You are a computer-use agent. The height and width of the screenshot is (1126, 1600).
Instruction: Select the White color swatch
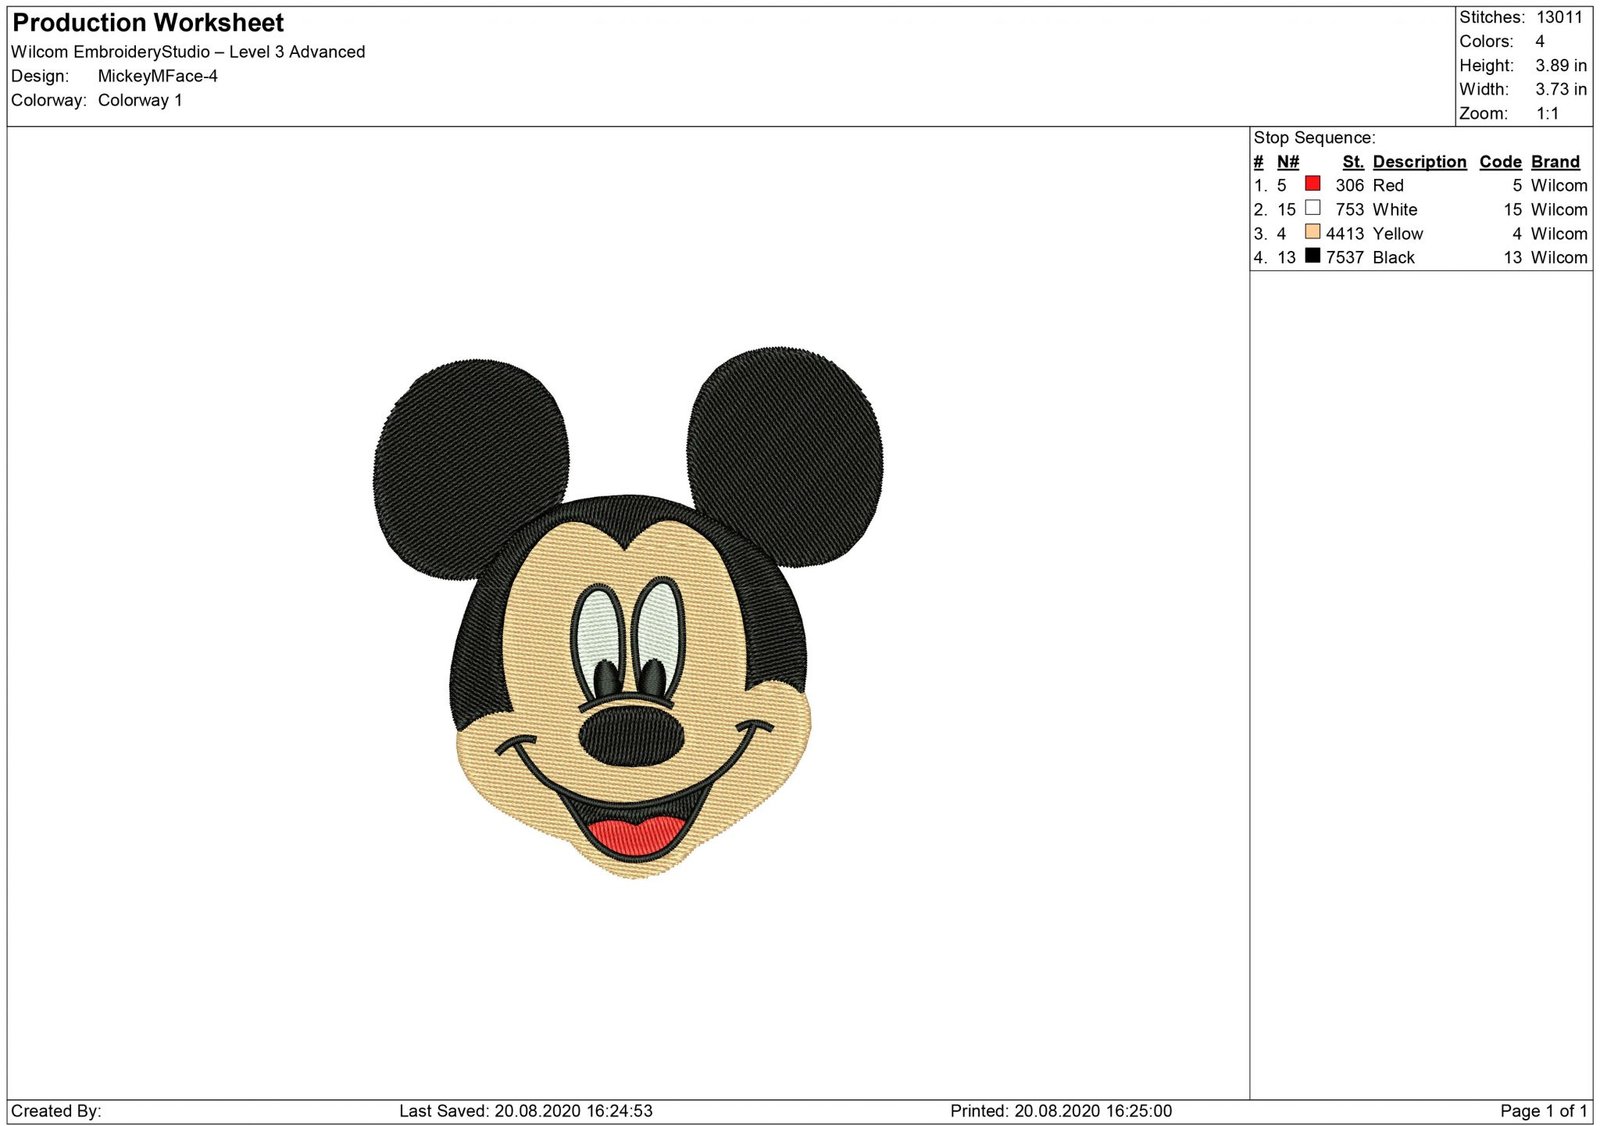(x=1311, y=209)
